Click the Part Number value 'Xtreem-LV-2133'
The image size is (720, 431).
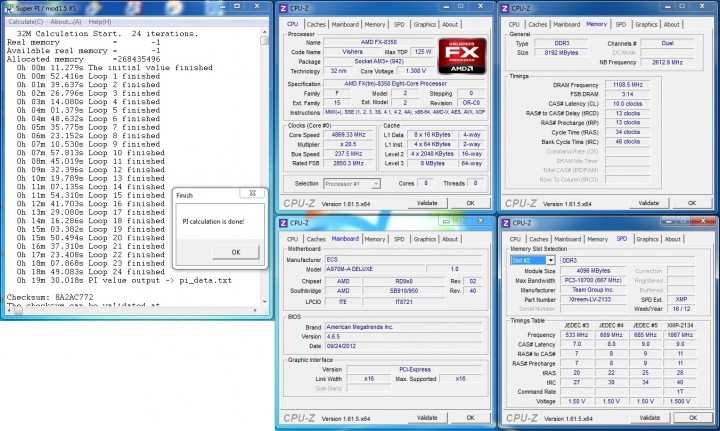[593, 299]
